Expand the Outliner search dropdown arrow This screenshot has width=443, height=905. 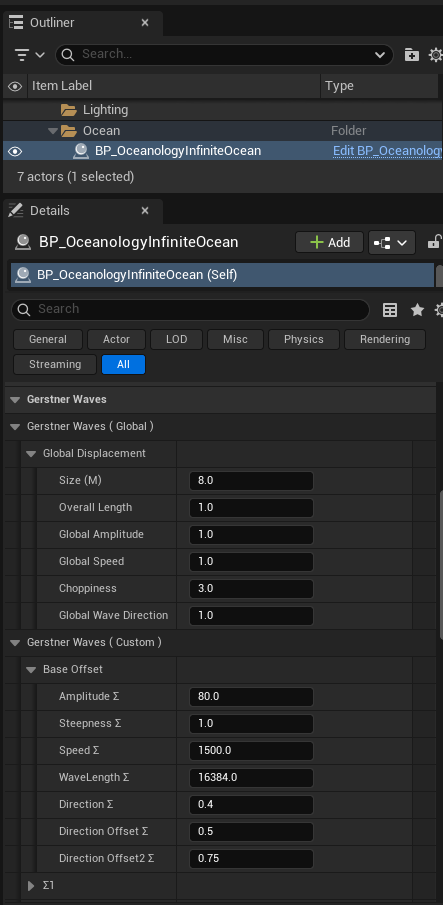pos(380,55)
